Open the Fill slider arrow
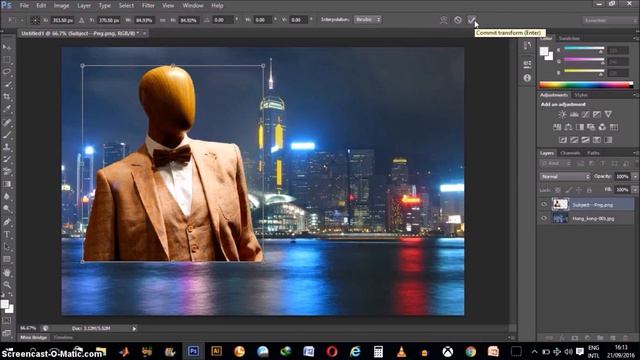Viewport: 640px width, 360px height. 635,190
